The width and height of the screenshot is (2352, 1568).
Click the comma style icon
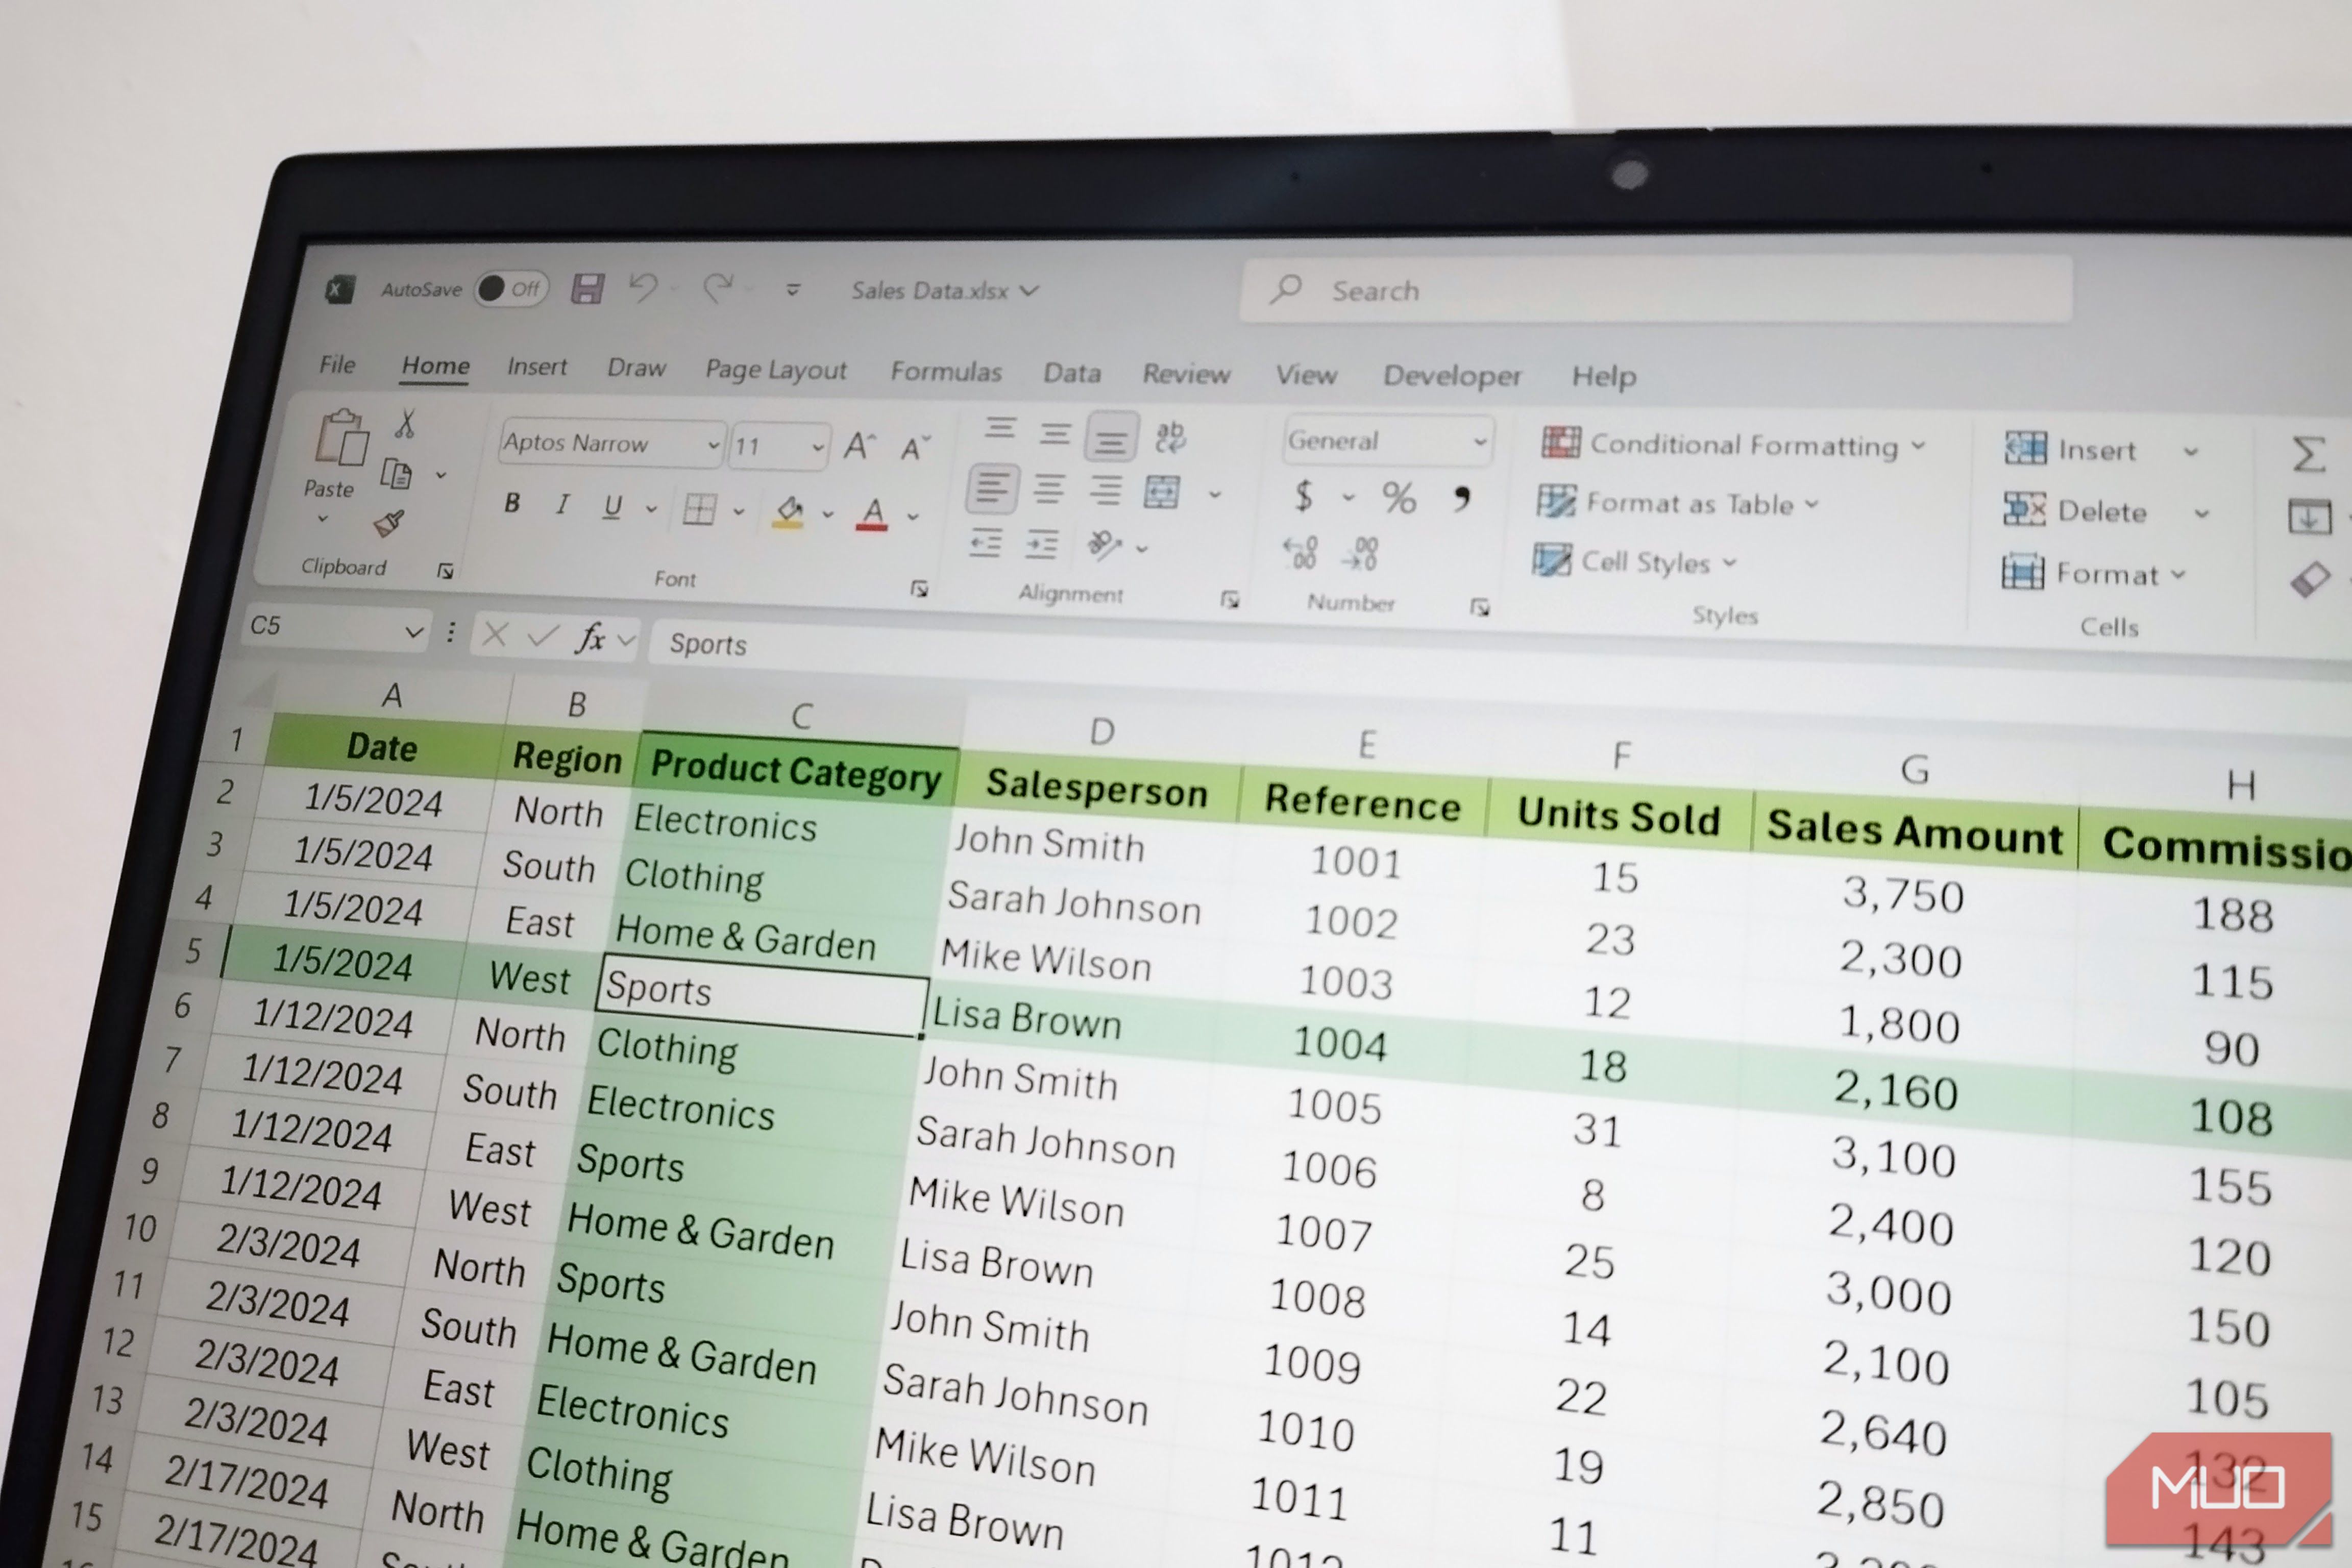[x=1464, y=498]
